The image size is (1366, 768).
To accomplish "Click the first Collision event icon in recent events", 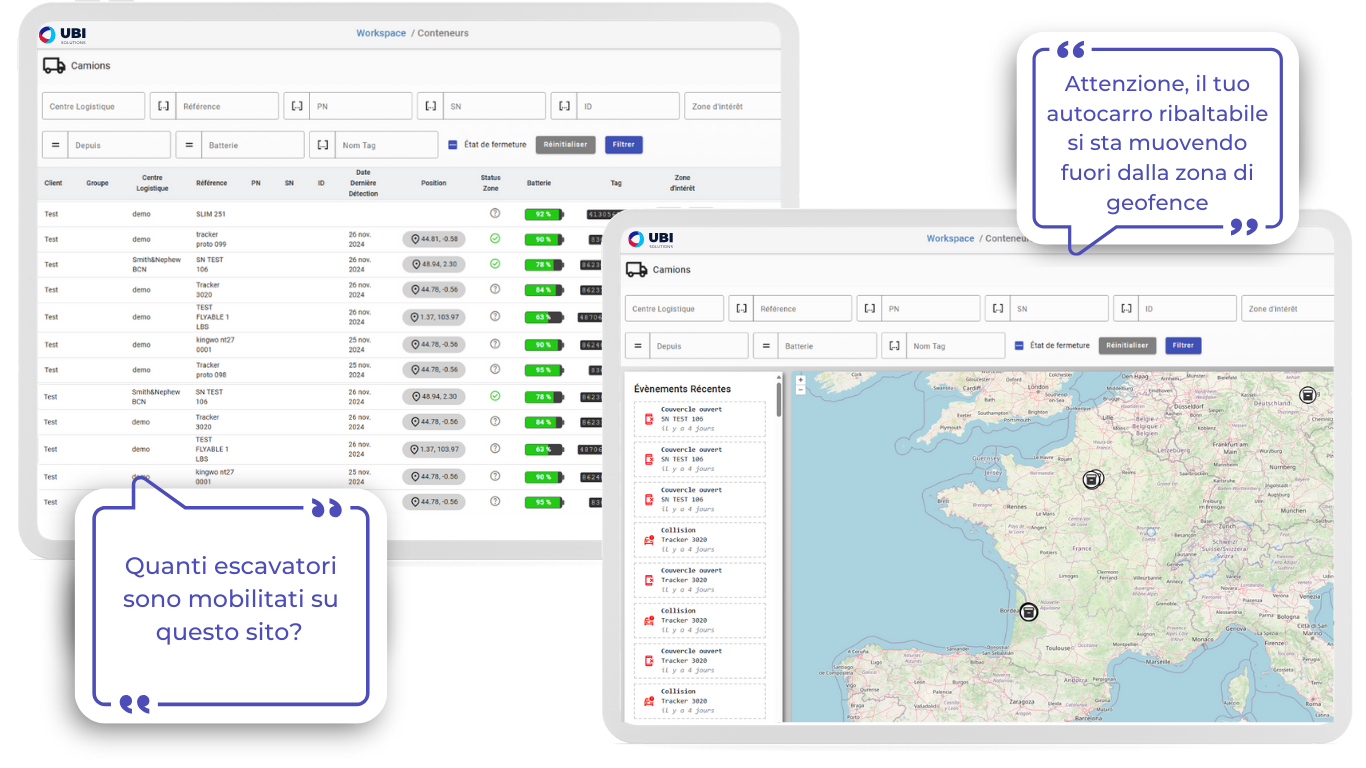I will [649, 540].
